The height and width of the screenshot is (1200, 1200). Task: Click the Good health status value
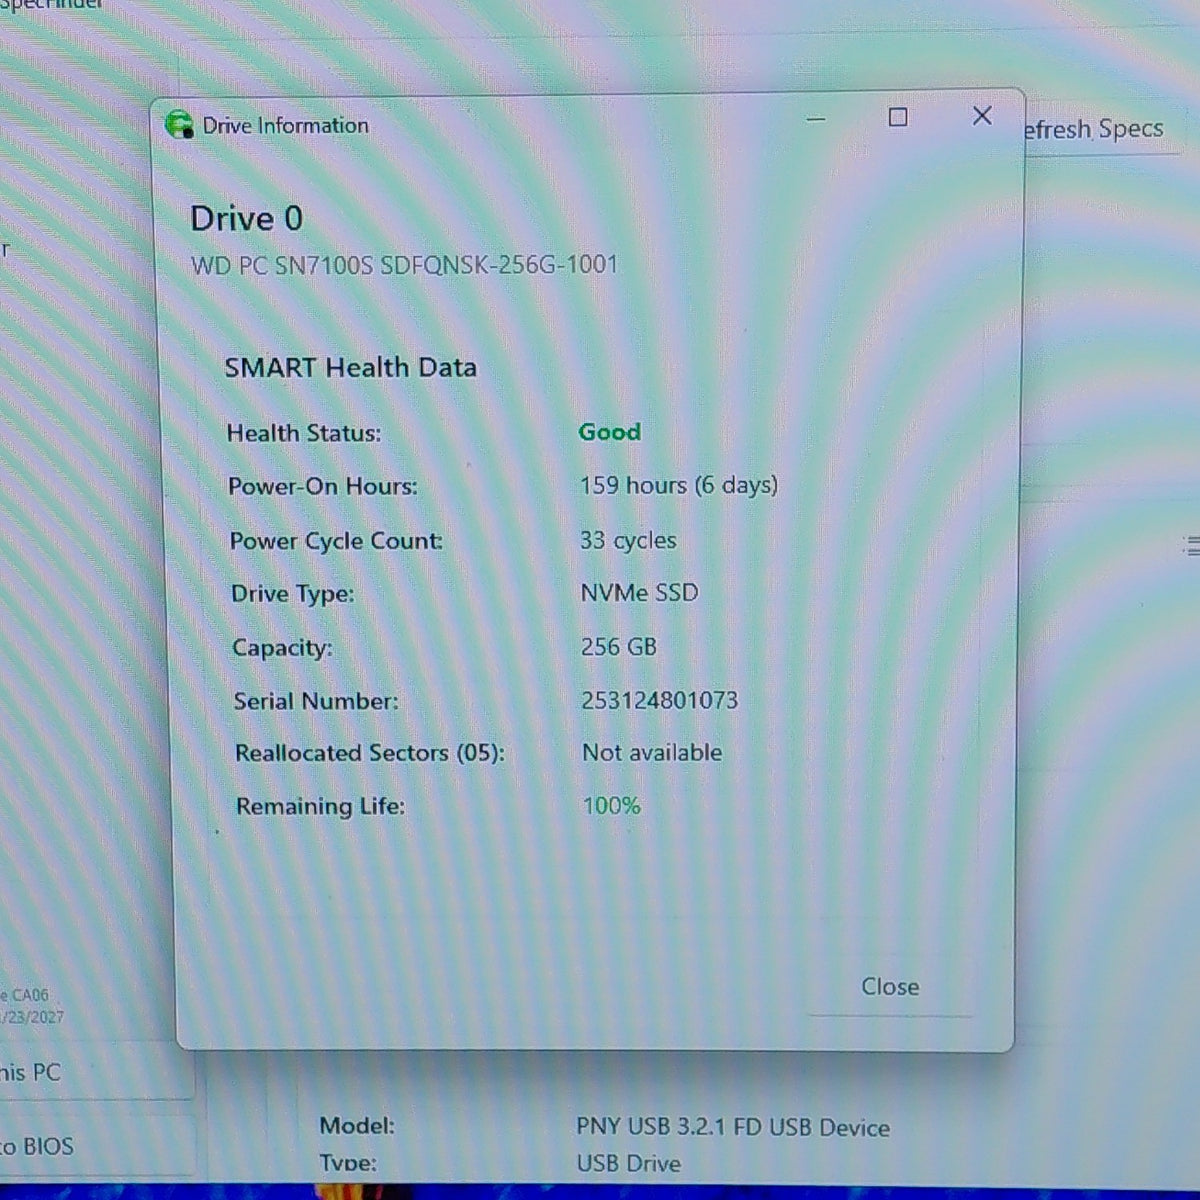click(x=610, y=432)
